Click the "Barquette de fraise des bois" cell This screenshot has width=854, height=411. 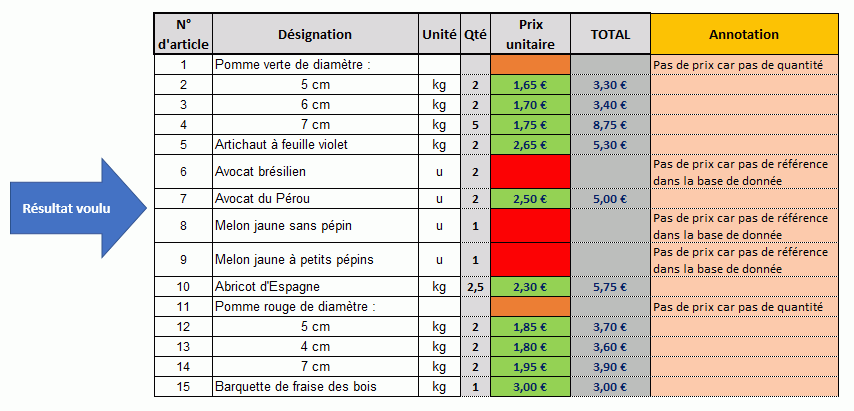coord(316,386)
